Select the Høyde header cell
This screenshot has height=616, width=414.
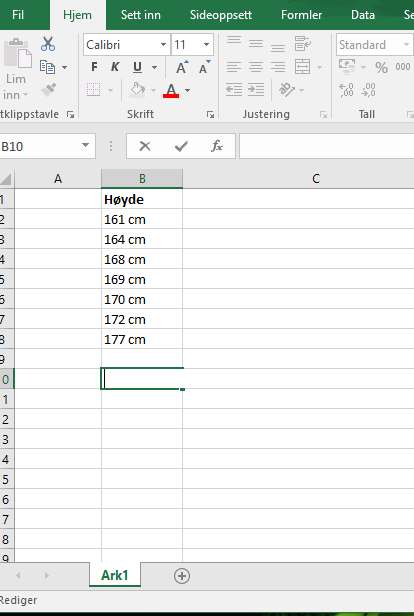[142, 199]
